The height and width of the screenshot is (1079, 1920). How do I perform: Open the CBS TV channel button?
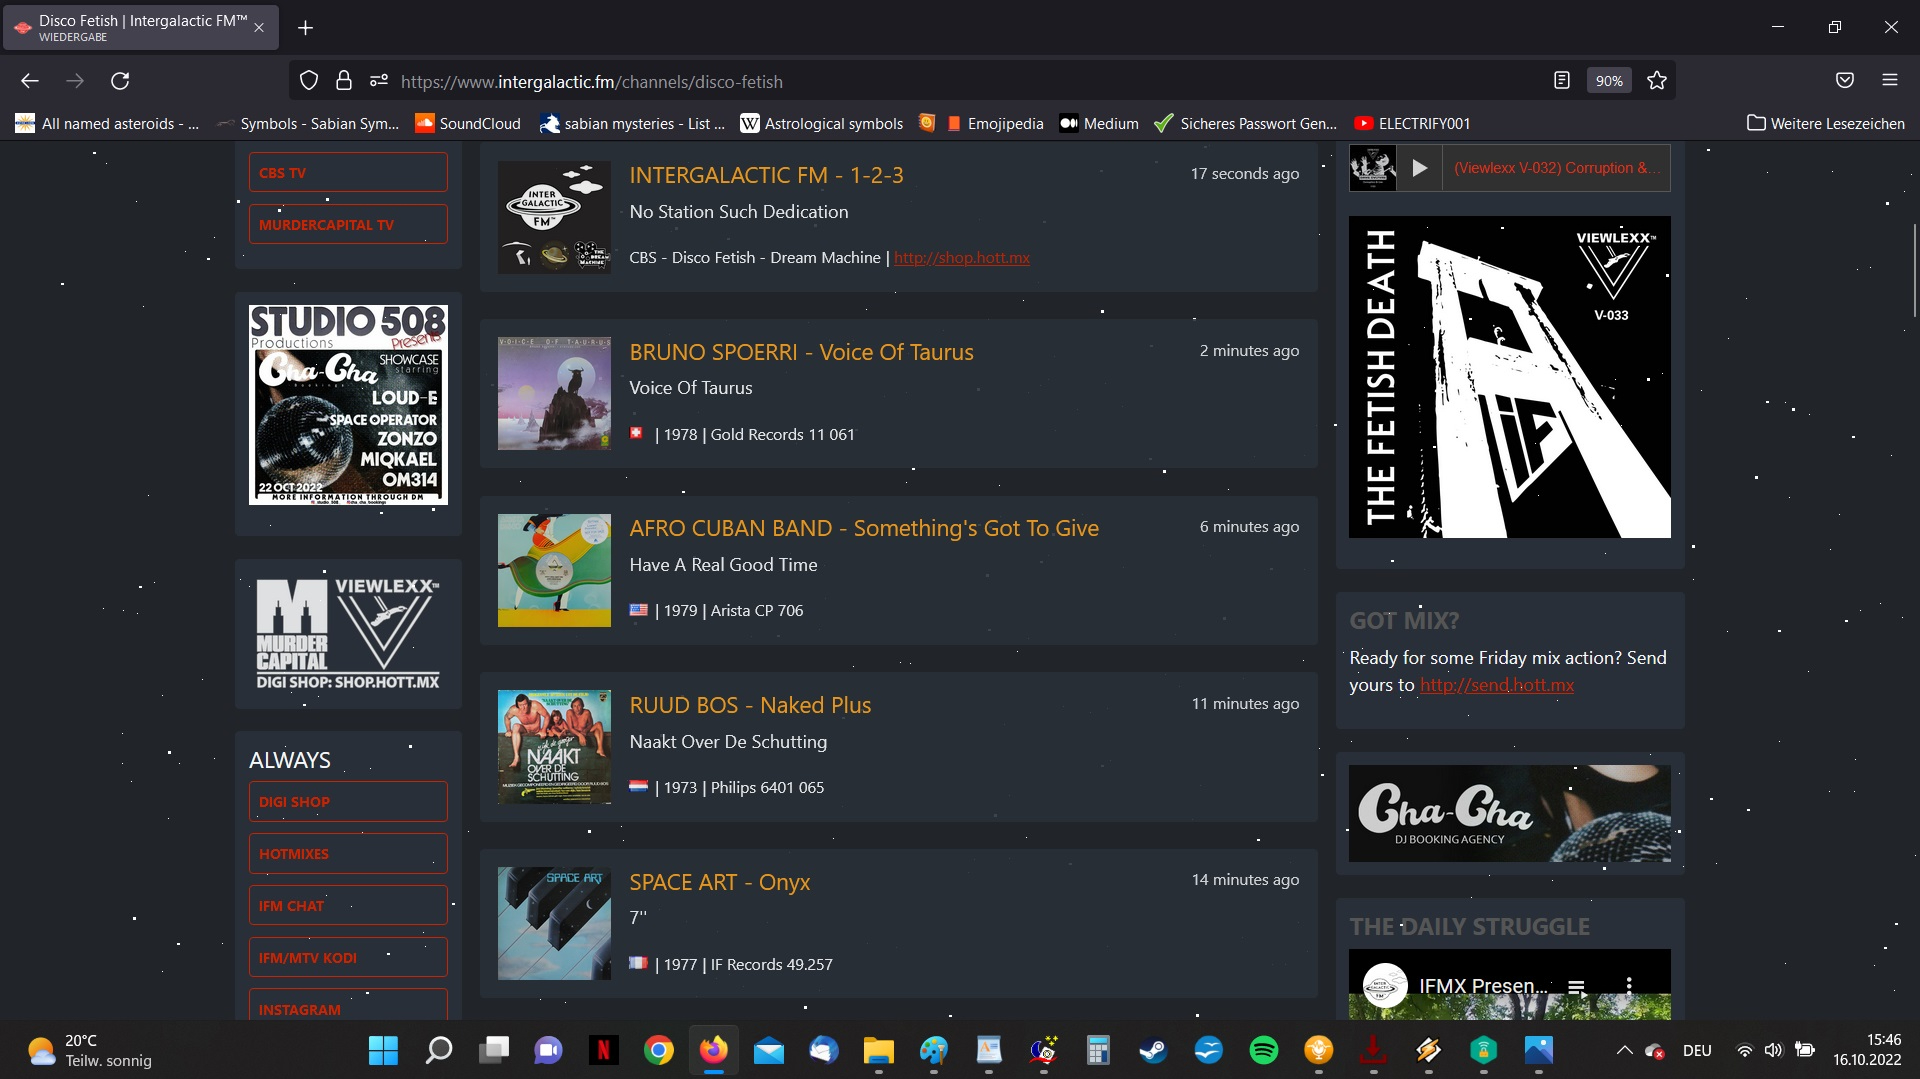(x=347, y=172)
